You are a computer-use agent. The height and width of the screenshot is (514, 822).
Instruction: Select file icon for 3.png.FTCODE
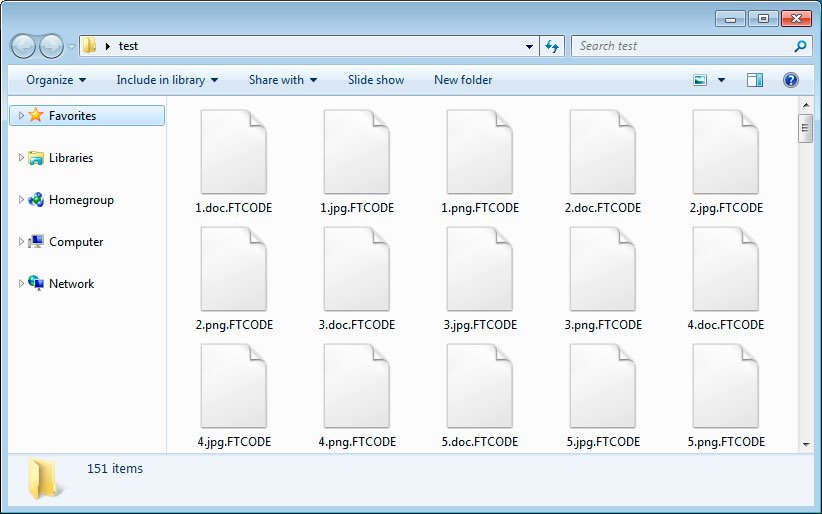[603, 269]
